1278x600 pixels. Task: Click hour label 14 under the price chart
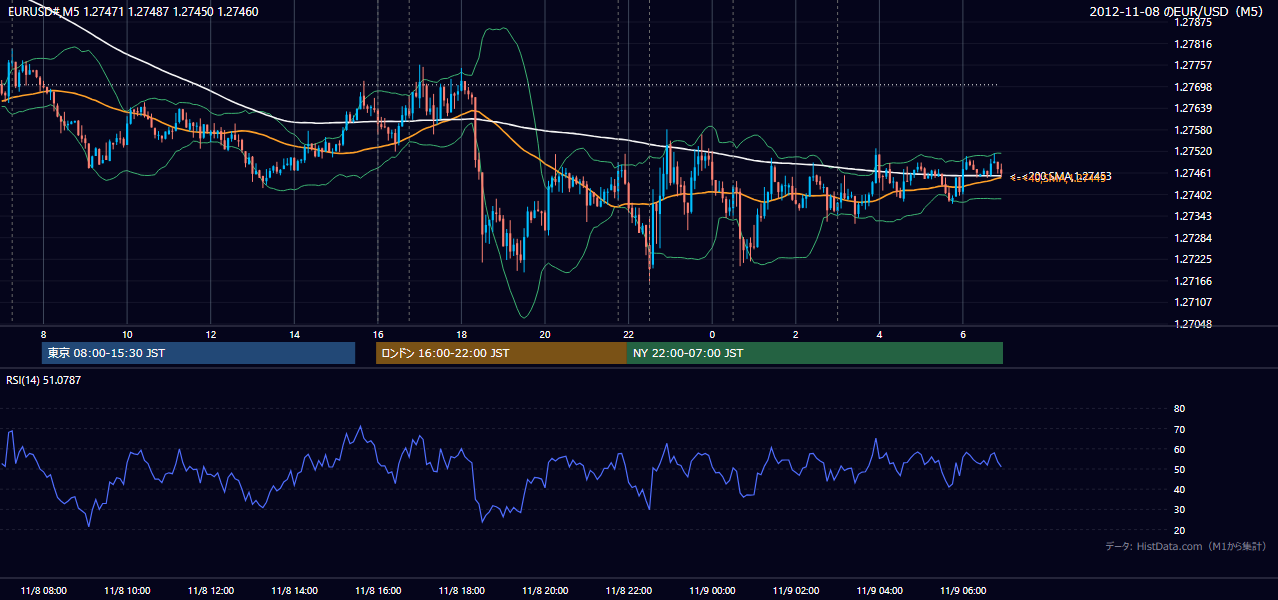294,334
